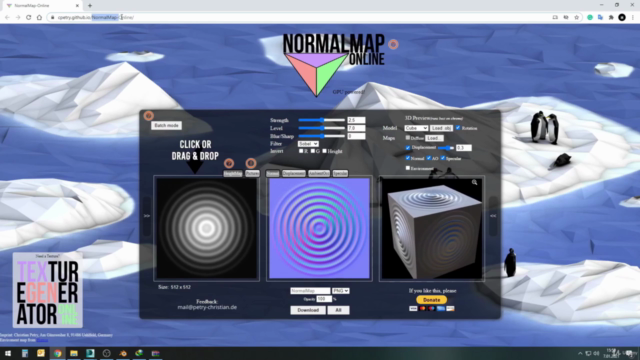Select the Normal map tab

click(273, 173)
